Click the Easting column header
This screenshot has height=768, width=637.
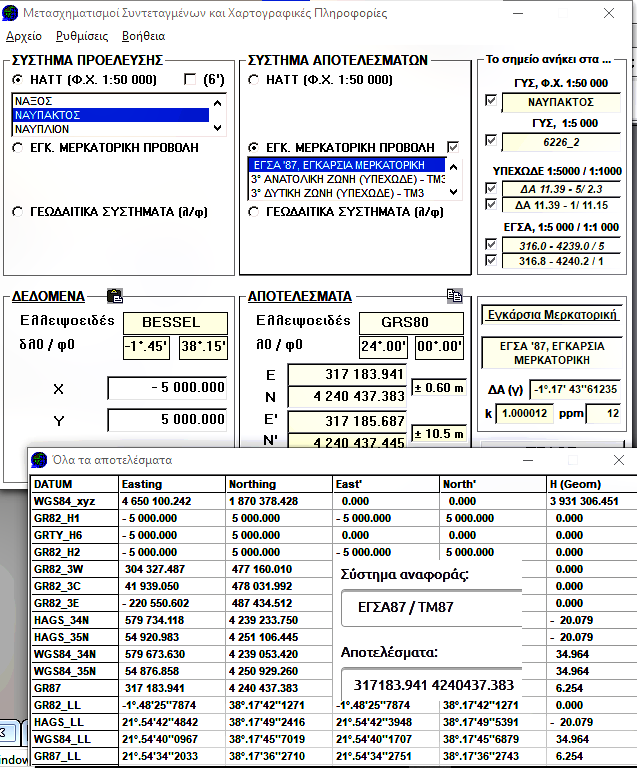(172, 484)
